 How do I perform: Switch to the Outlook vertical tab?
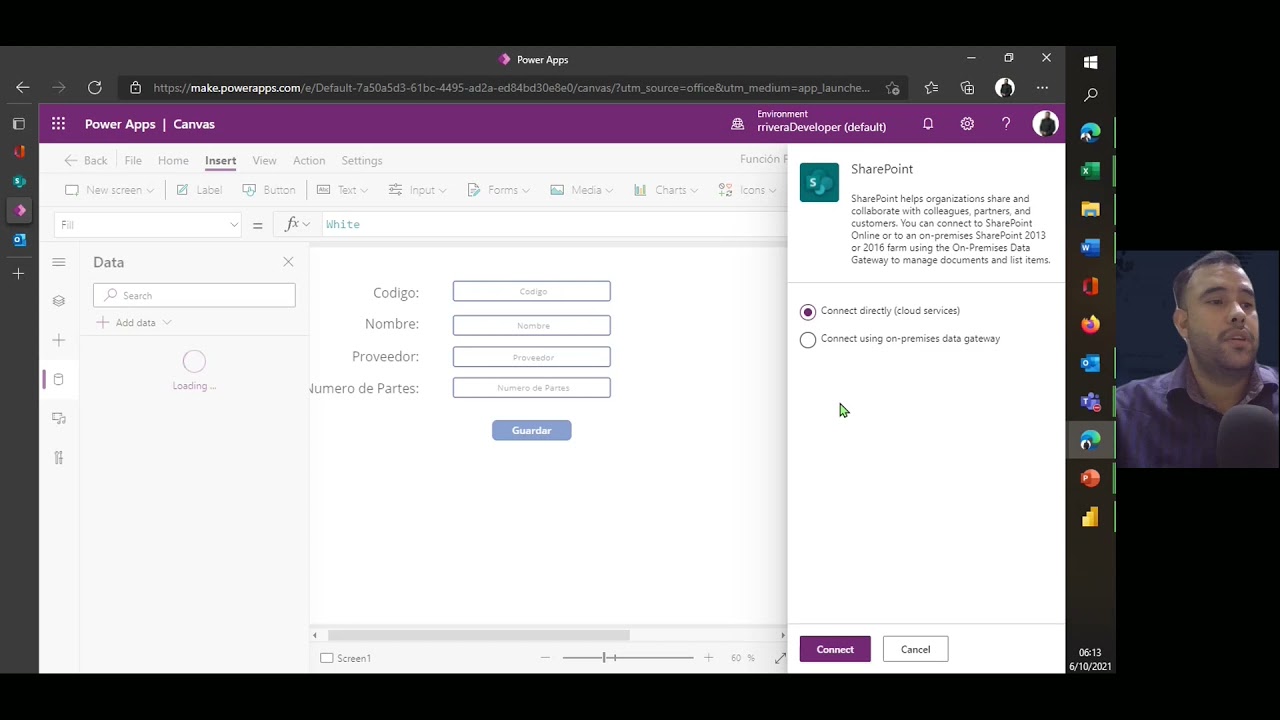click(19, 240)
